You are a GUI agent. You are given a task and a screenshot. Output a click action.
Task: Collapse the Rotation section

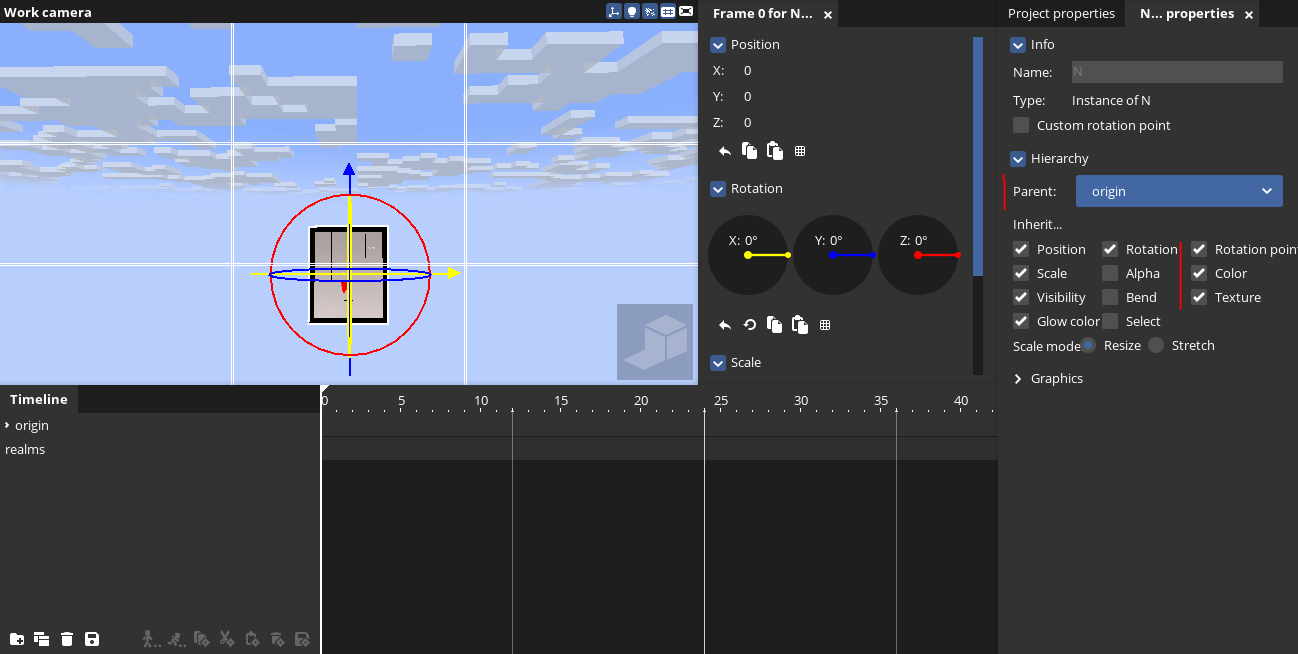(x=718, y=189)
